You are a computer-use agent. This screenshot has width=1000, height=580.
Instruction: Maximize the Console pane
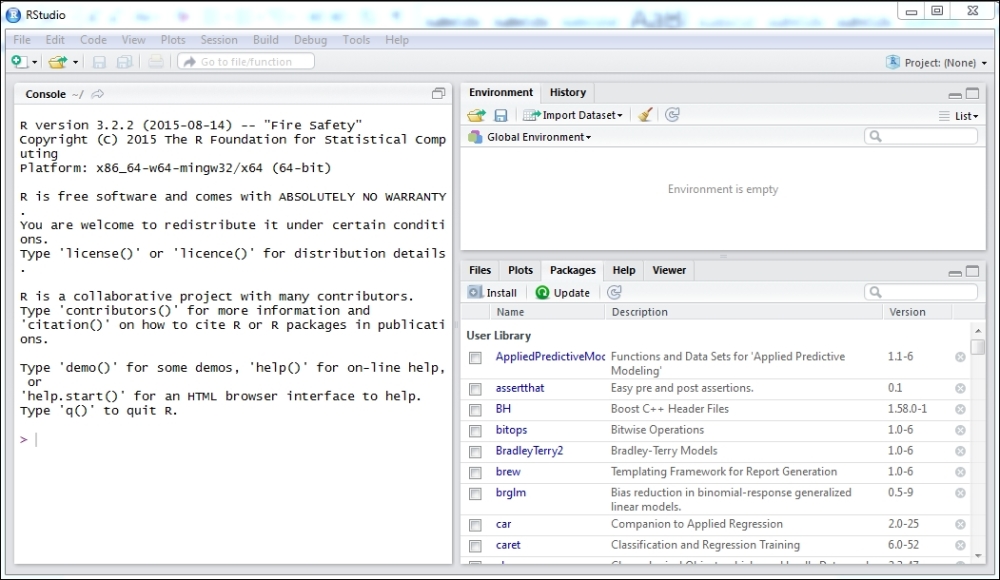[x=438, y=94]
